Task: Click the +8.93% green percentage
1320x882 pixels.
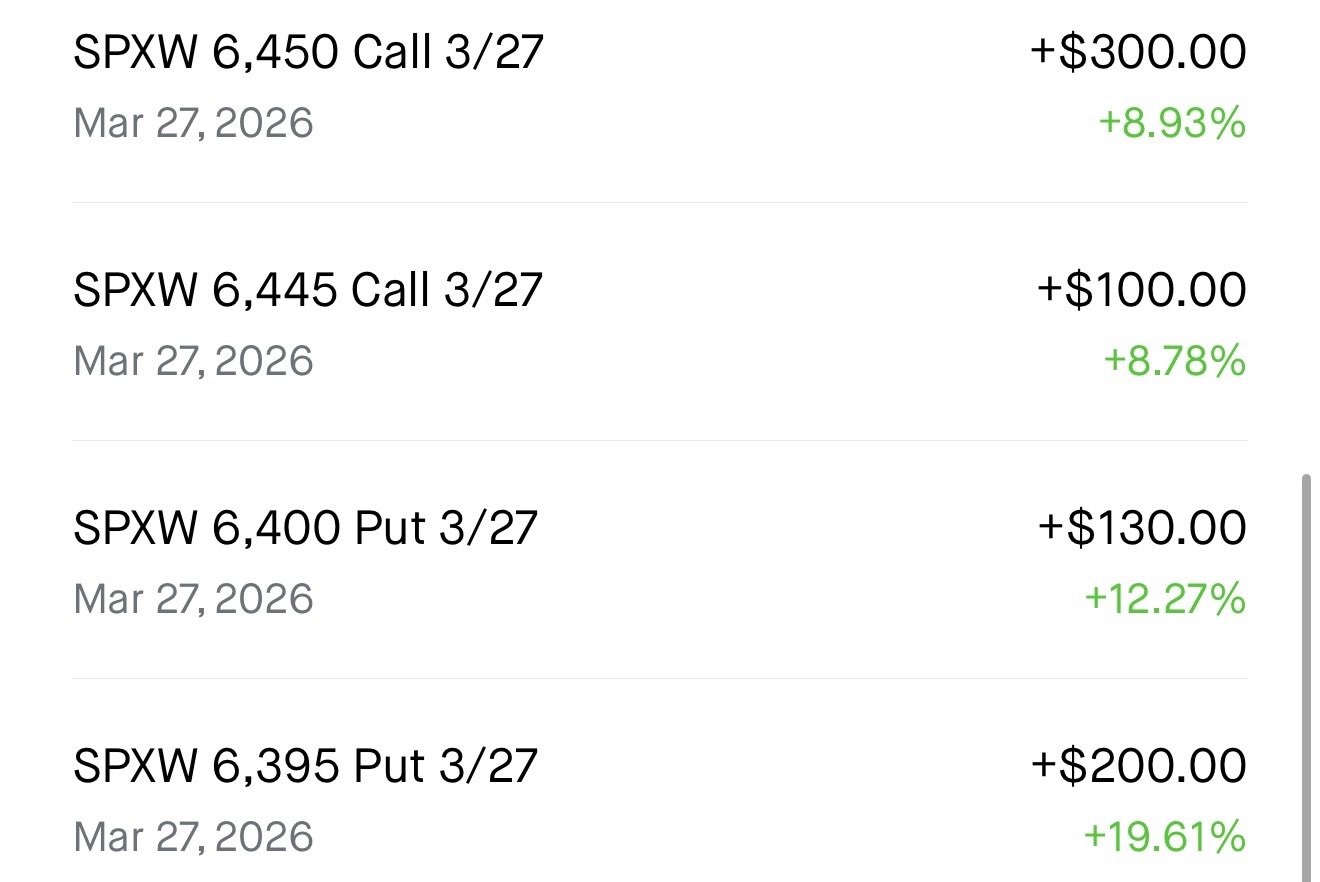Action: tap(1172, 124)
